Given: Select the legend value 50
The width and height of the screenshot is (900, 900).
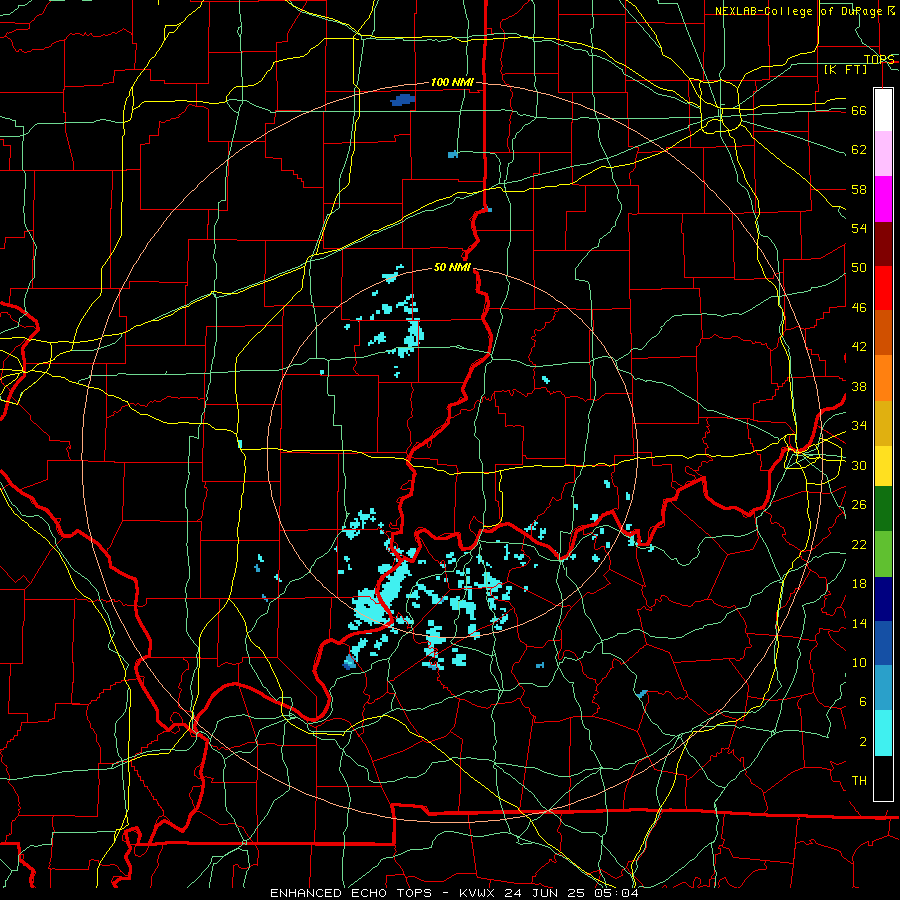Looking at the screenshot, I should (859, 267).
